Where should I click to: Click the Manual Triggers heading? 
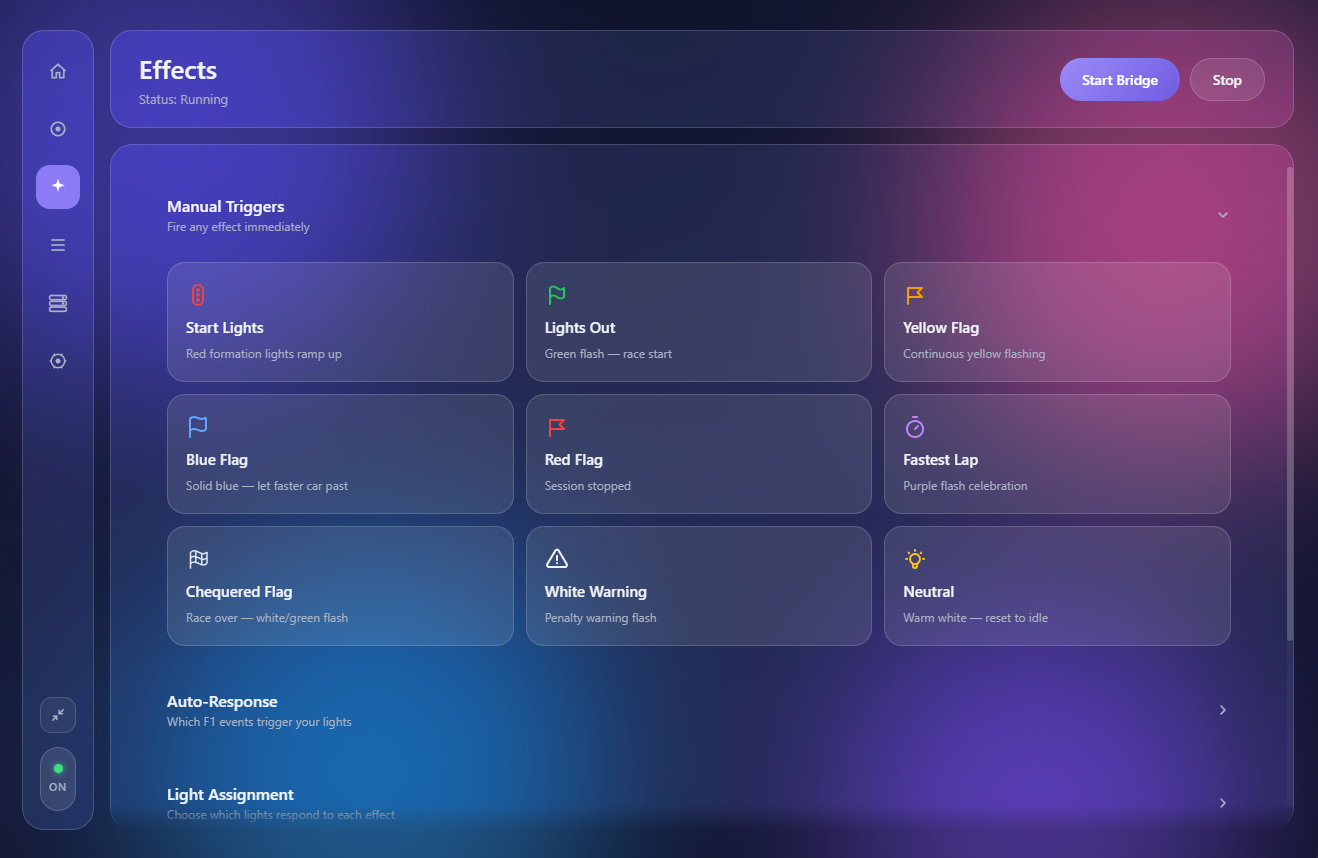pos(226,207)
